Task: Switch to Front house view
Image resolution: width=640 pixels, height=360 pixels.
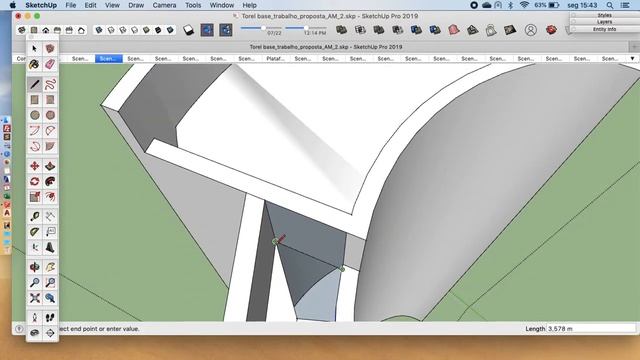Action: coord(46,30)
